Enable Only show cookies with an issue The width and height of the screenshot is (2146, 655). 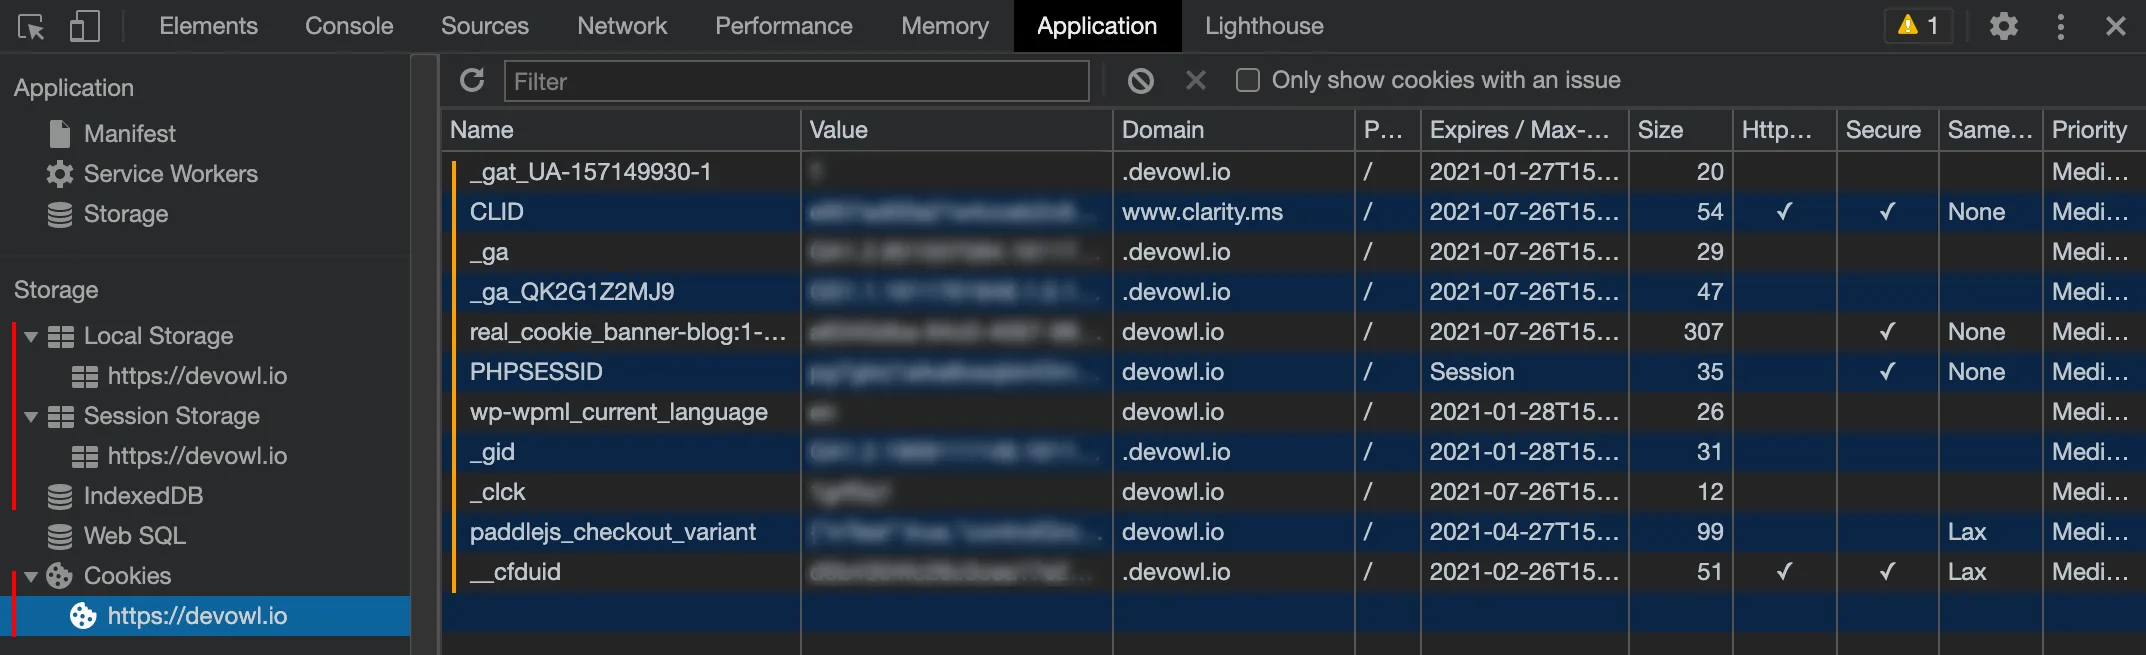pyautogui.click(x=1247, y=80)
